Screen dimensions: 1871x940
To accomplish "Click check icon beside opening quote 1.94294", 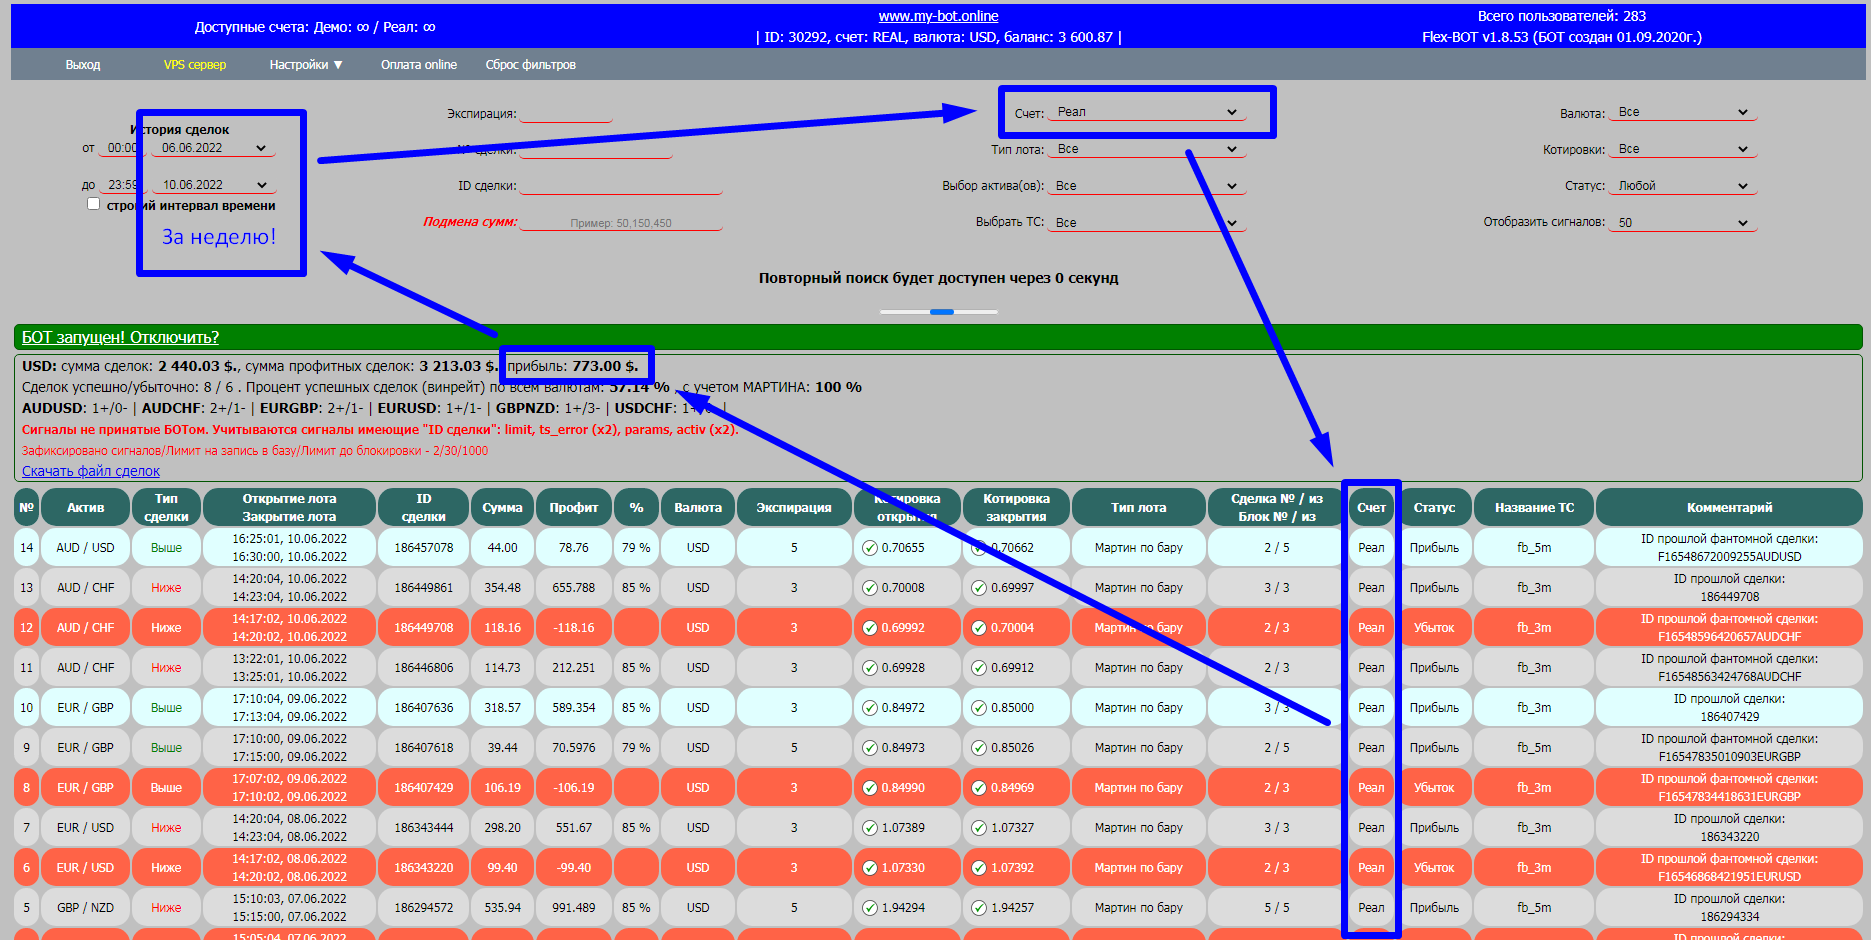I will 870,908.
